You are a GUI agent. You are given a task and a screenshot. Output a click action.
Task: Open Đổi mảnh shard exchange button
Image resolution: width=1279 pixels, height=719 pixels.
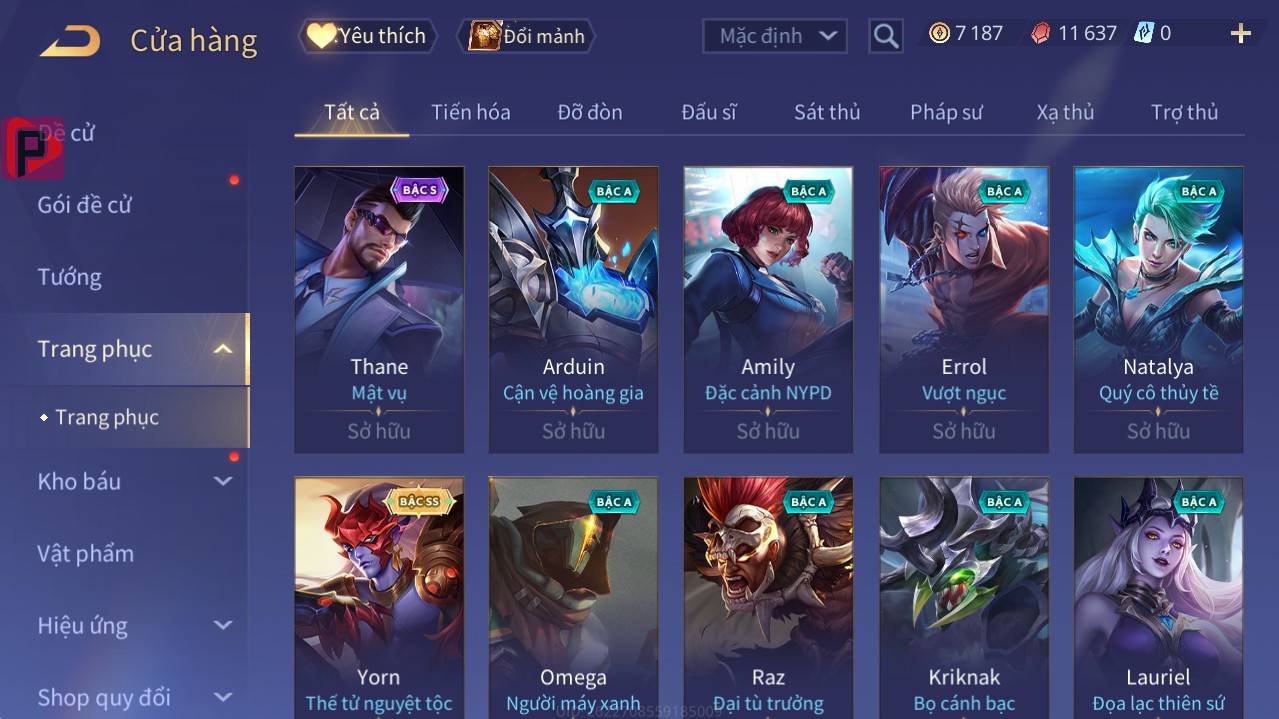pos(526,36)
